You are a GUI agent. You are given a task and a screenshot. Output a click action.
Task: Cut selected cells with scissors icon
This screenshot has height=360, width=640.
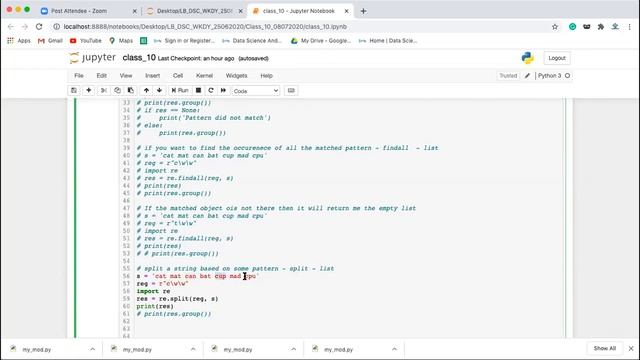coord(104,90)
